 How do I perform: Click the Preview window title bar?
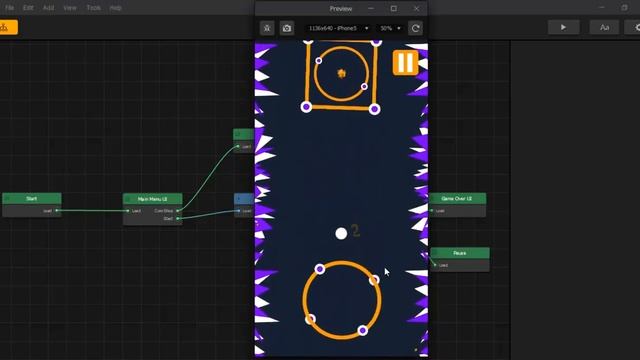point(341,9)
